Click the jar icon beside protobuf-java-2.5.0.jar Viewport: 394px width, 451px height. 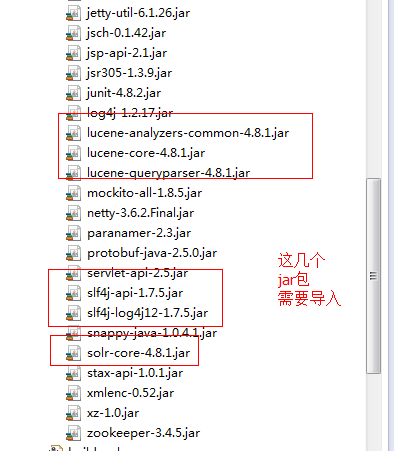73,253
